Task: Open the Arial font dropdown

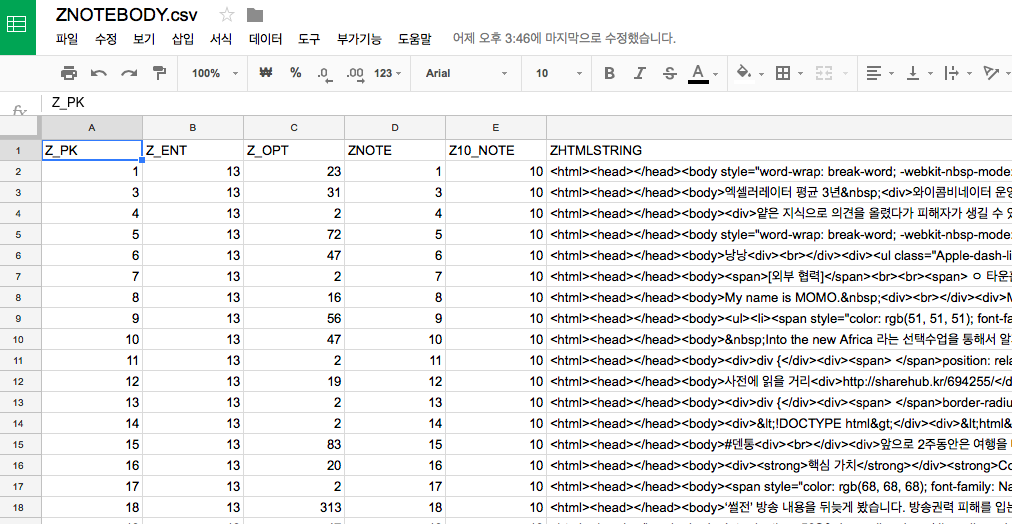Action: (x=467, y=74)
